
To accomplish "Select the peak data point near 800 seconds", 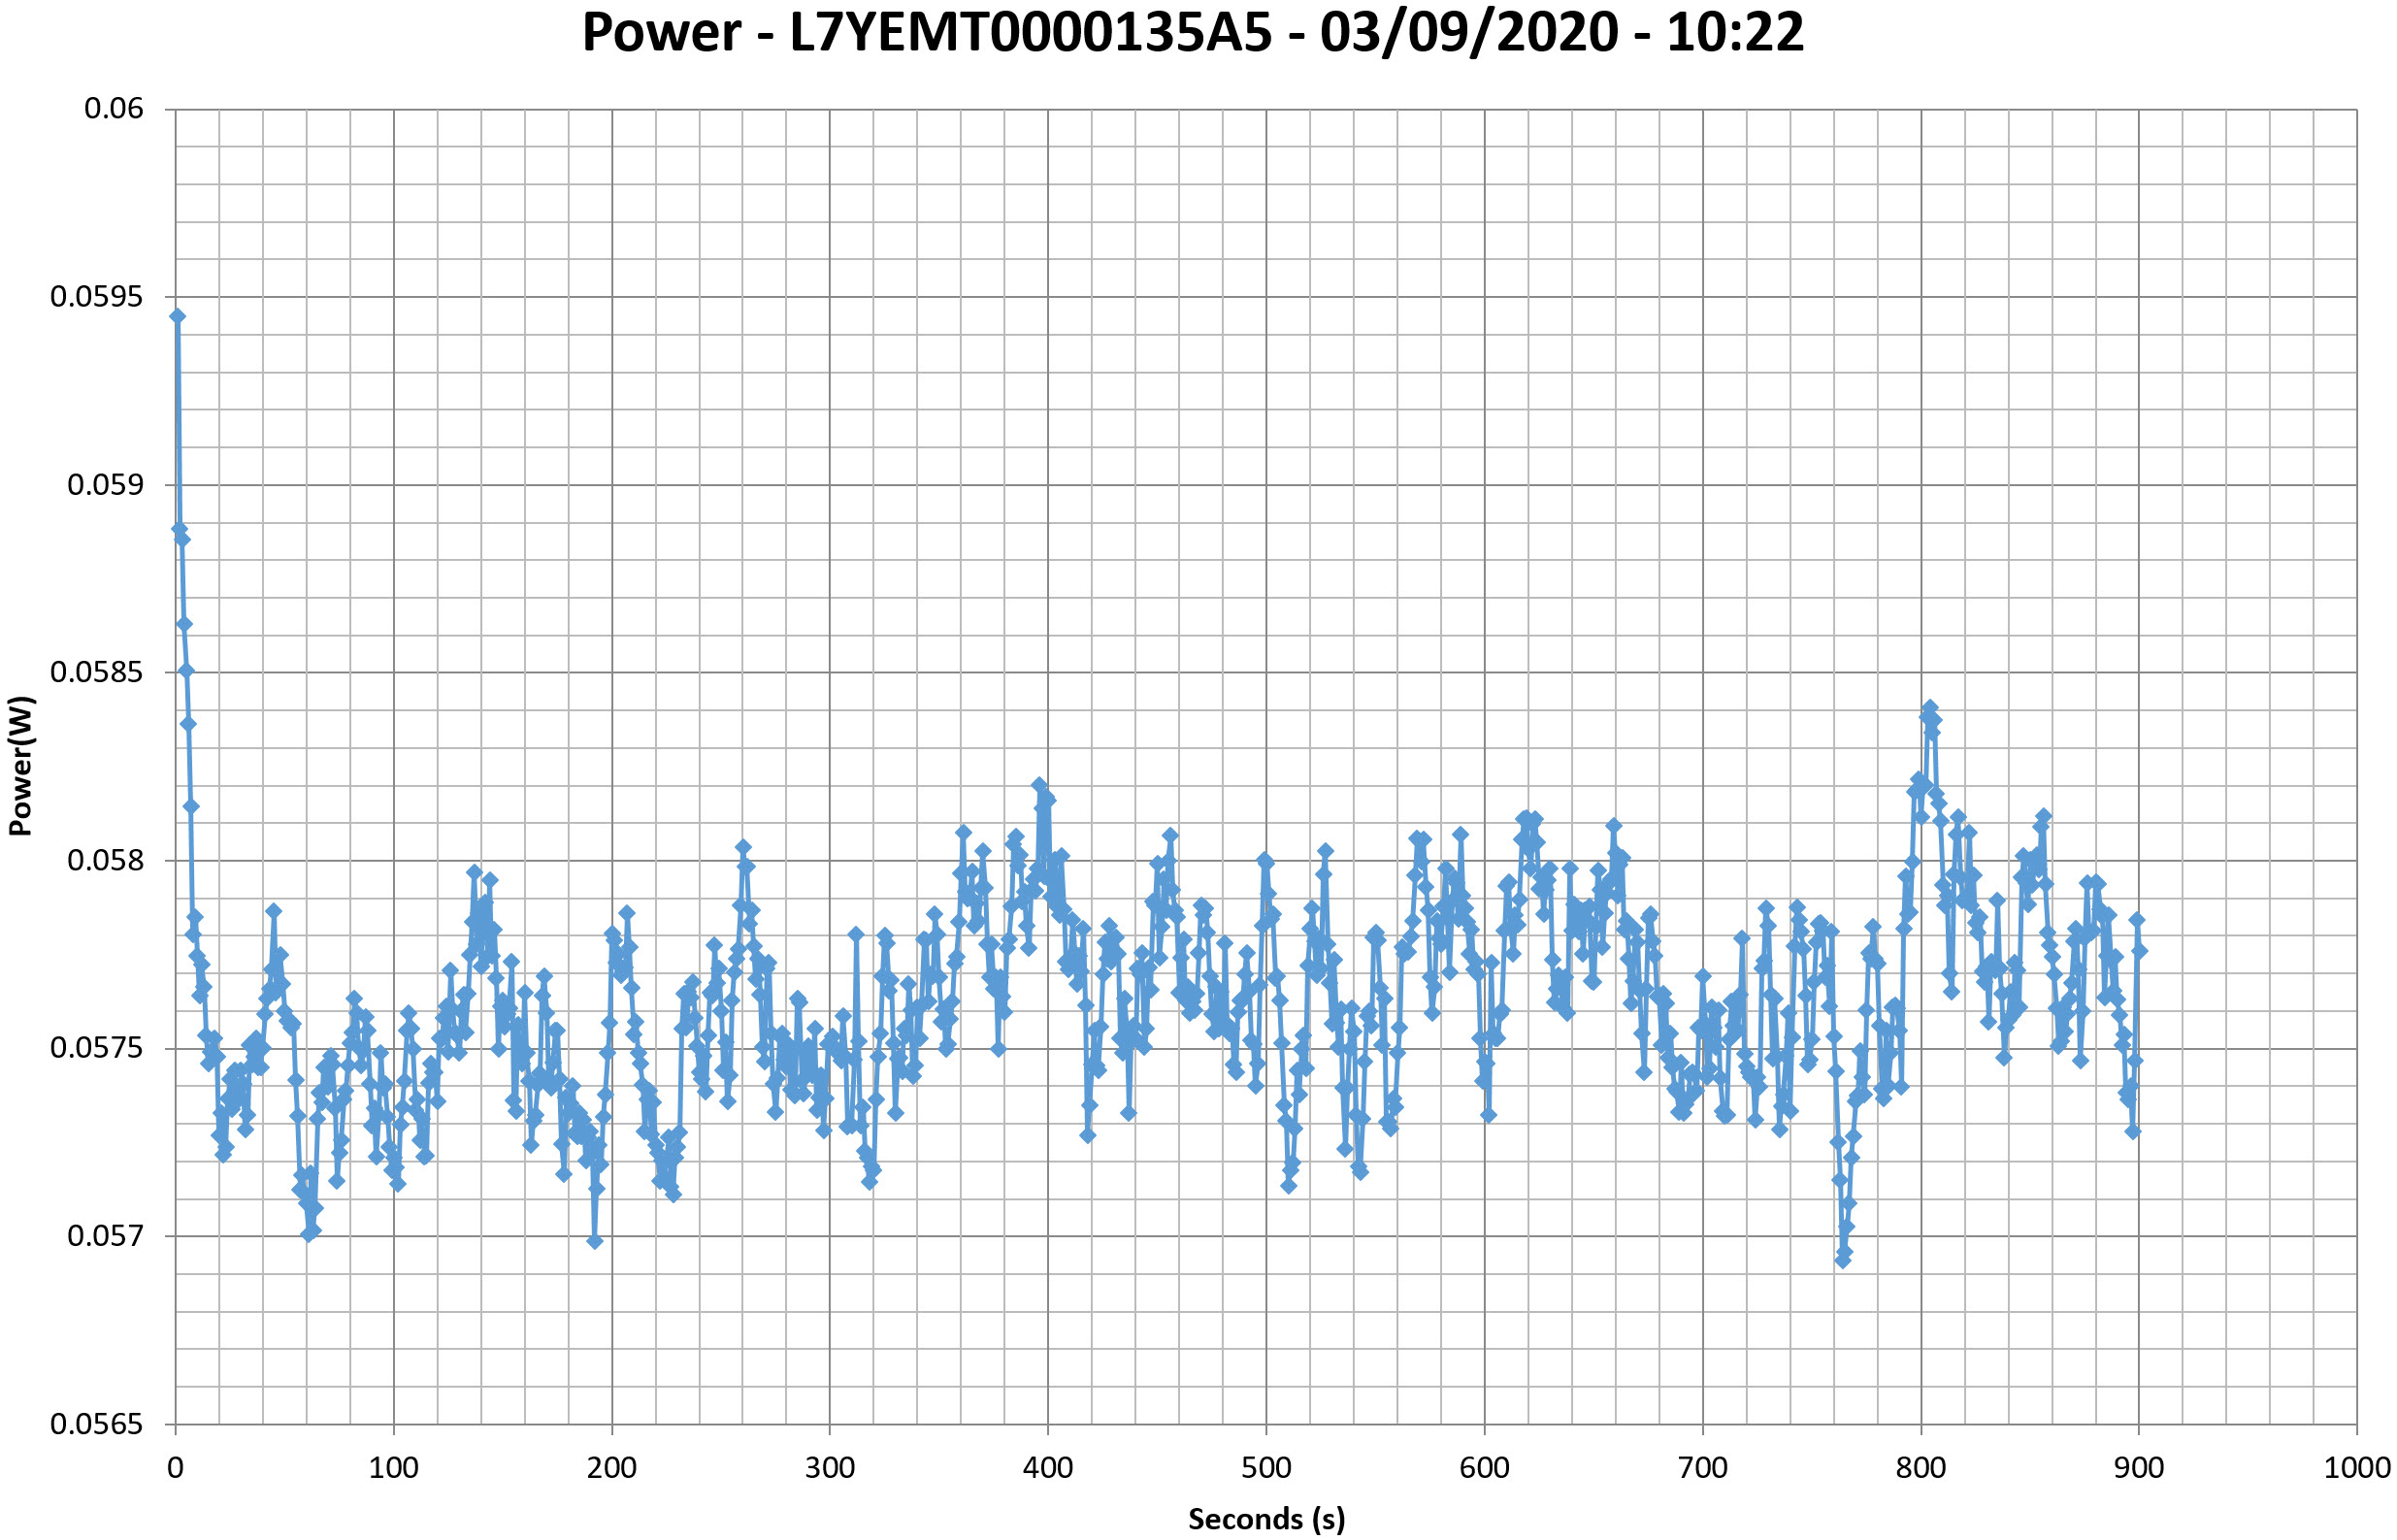I will pos(1931,708).
